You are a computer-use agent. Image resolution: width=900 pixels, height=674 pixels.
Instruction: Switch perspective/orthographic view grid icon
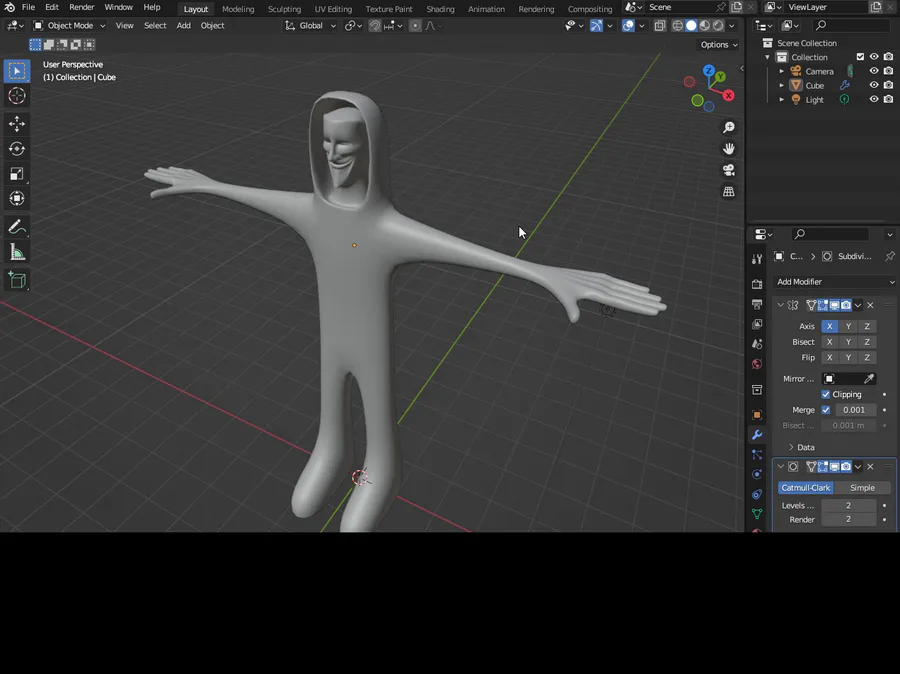pos(729,192)
